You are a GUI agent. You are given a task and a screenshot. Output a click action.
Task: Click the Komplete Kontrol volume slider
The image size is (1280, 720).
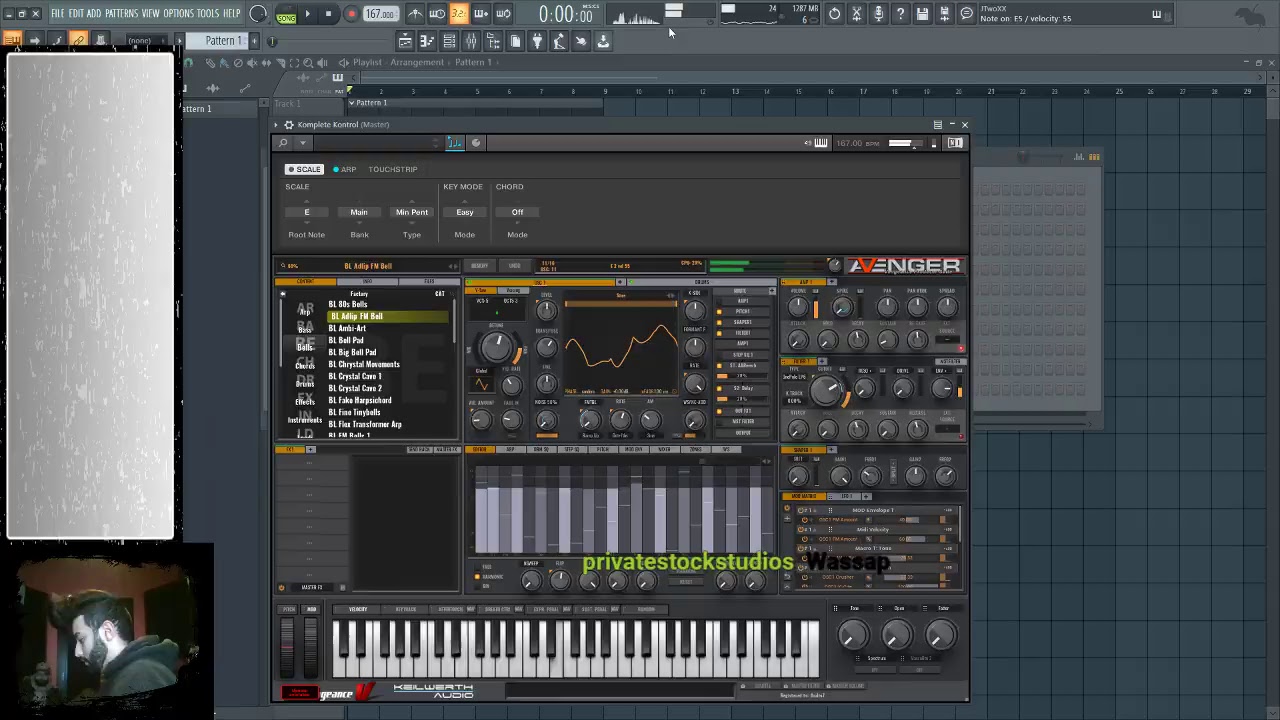pos(905,143)
